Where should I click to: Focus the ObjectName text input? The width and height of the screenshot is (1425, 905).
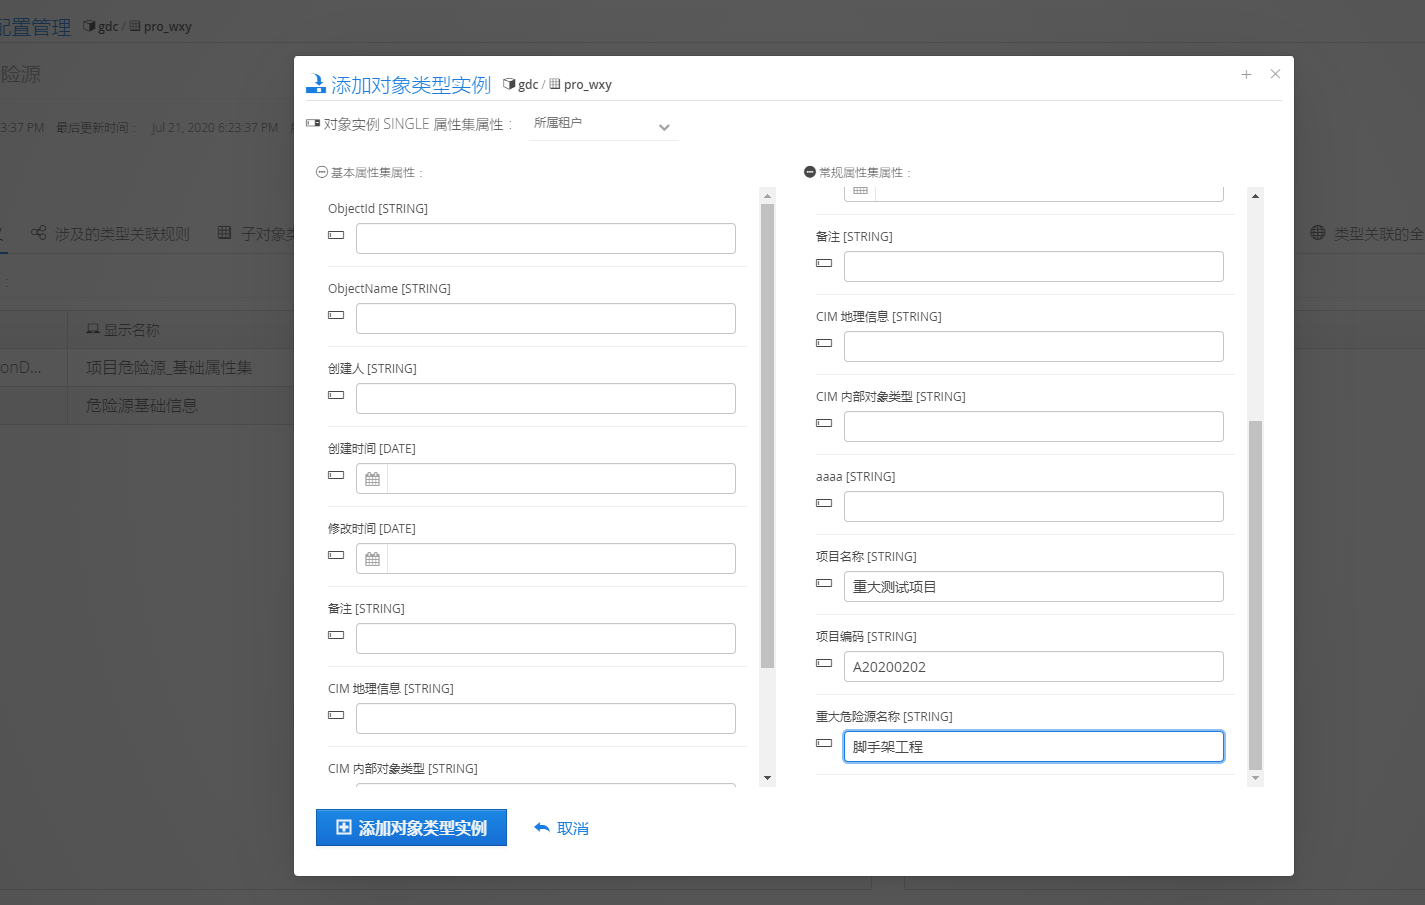pos(545,318)
